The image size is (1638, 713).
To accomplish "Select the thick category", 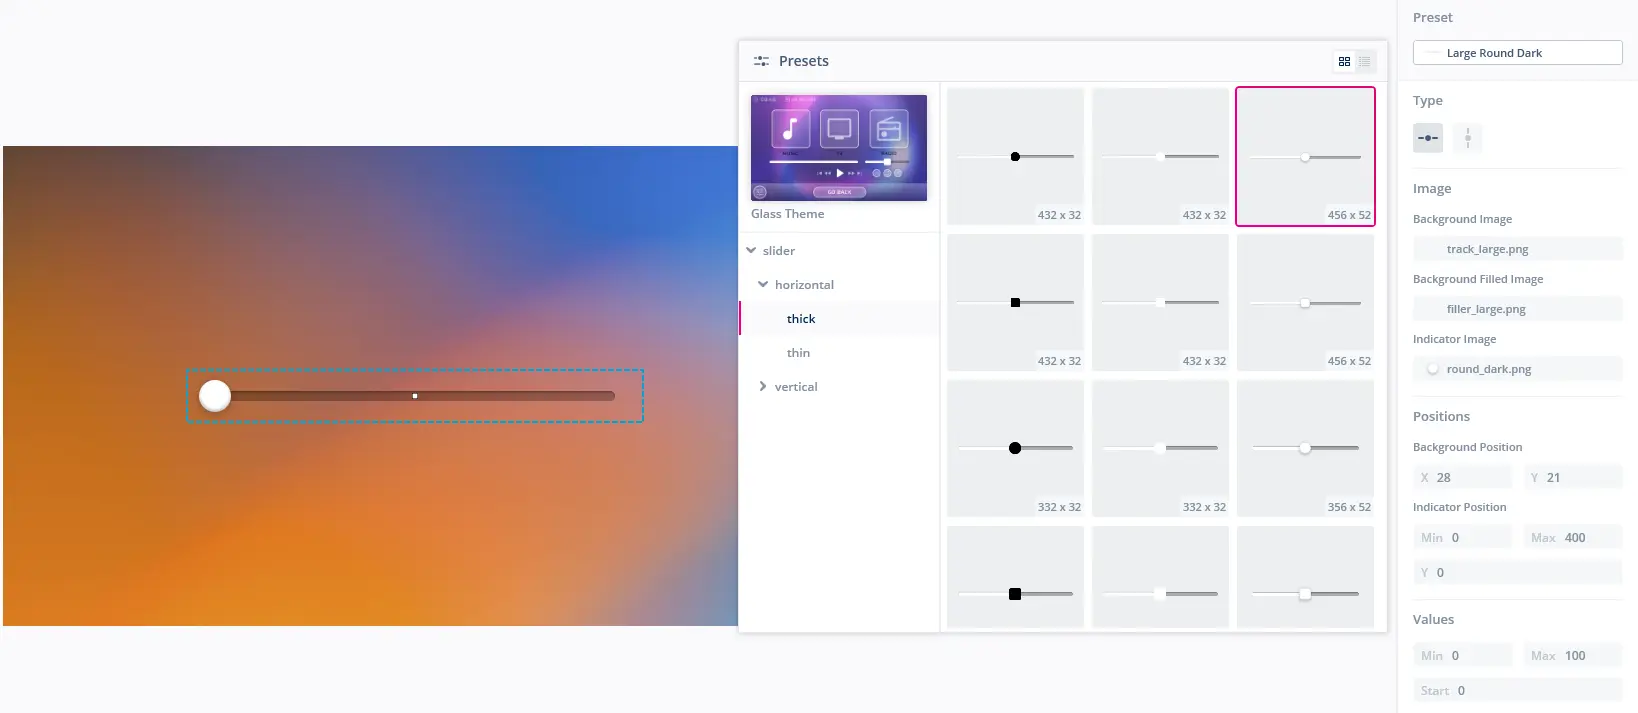I will pos(801,319).
